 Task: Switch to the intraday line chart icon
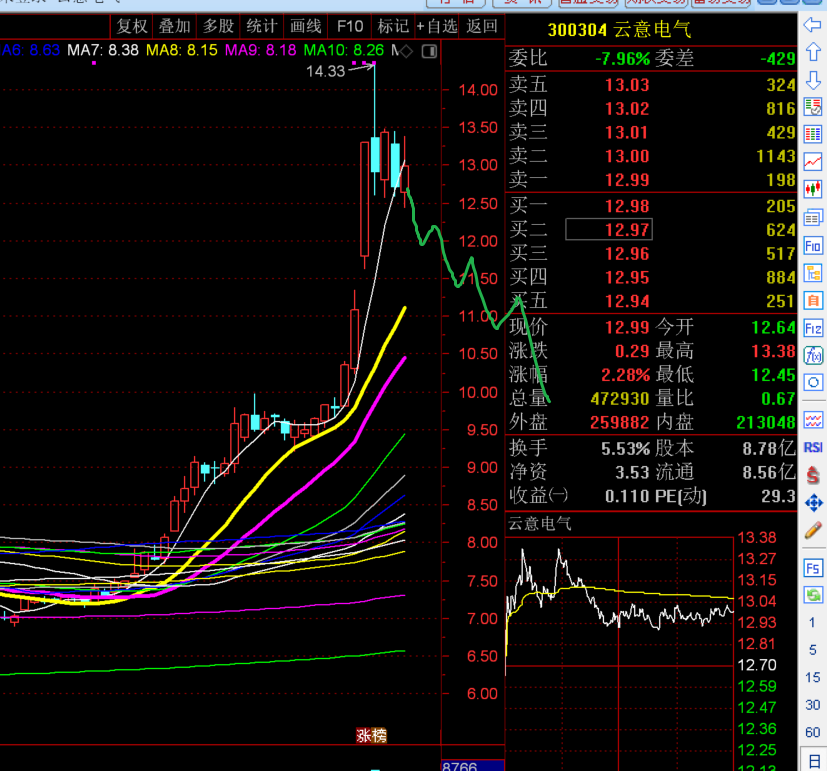point(813,161)
